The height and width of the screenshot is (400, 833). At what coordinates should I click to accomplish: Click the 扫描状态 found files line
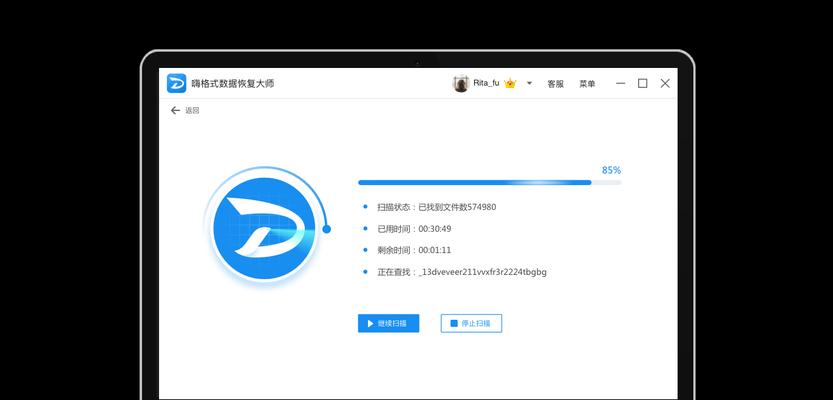coord(437,207)
